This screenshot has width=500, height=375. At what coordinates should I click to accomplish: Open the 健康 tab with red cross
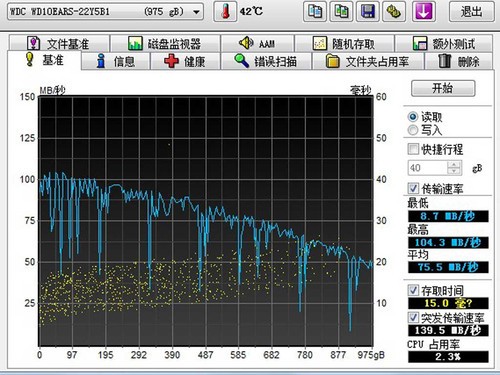[x=185, y=61]
